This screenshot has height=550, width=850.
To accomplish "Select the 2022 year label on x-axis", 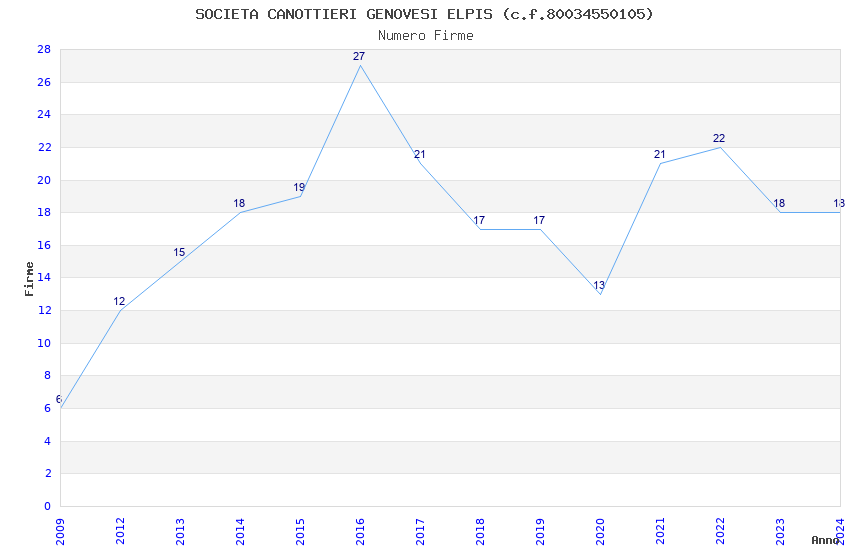I will 720,532.
